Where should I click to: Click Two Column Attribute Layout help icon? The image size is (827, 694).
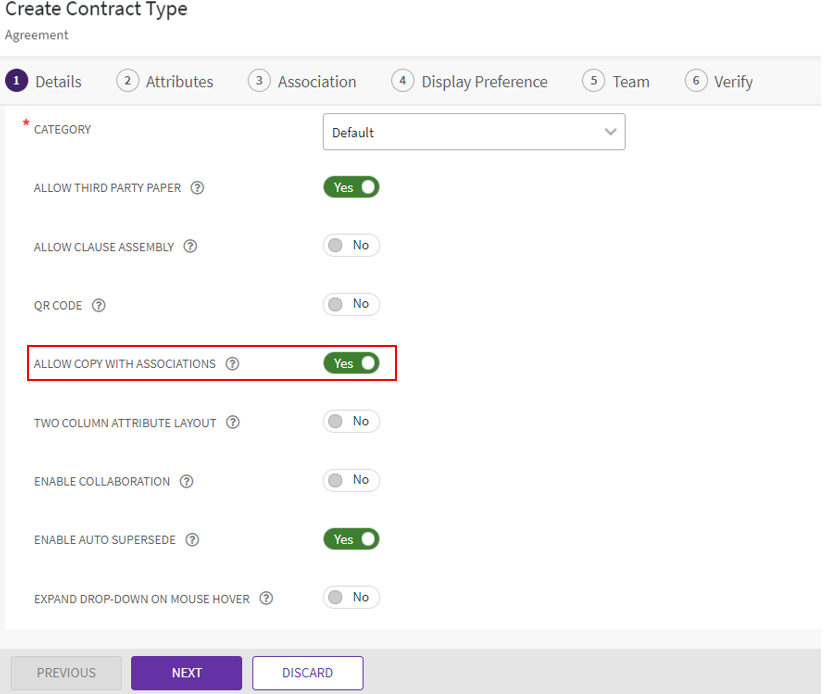click(x=233, y=423)
